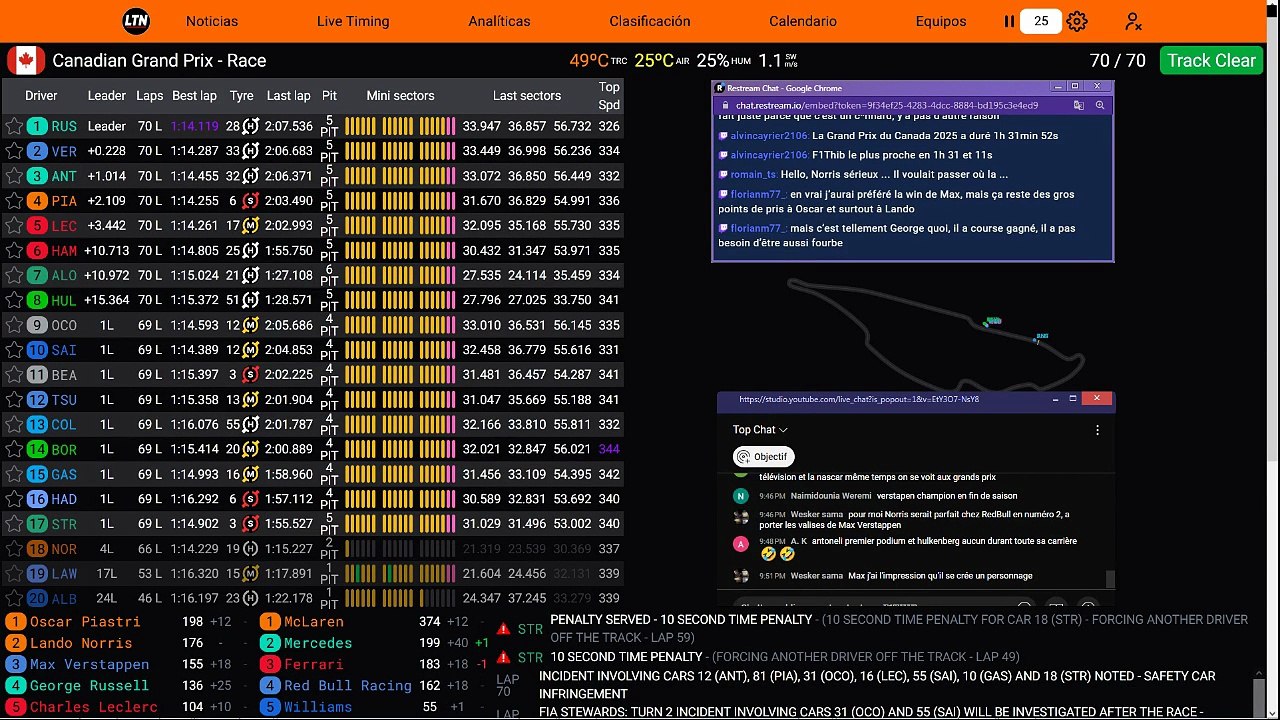Click RUS mini sectors bar
1280x720 pixels.
(400, 126)
